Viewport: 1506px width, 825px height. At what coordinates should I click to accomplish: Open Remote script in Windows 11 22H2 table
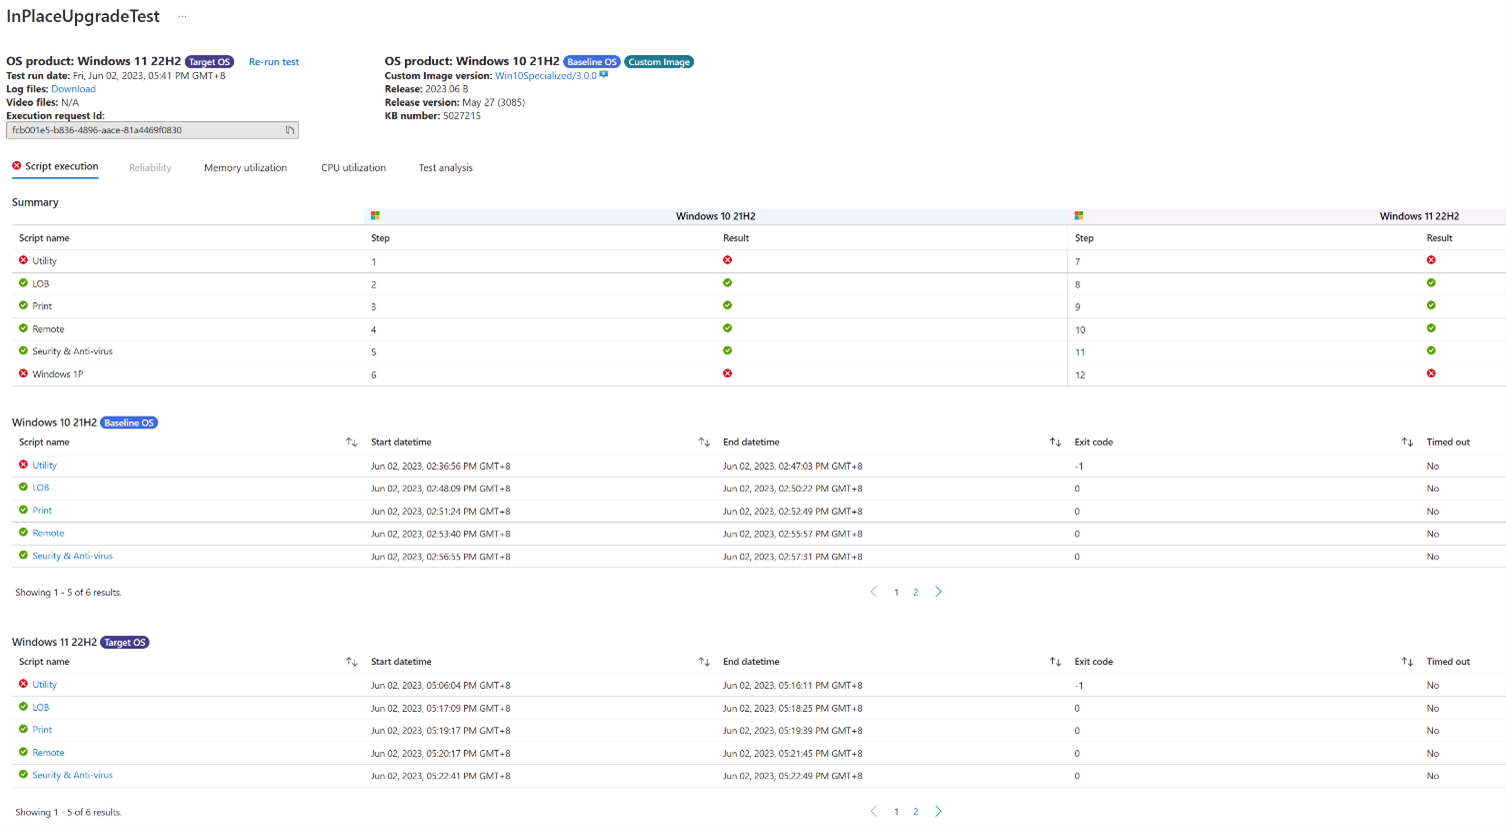[x=48, y=753]
